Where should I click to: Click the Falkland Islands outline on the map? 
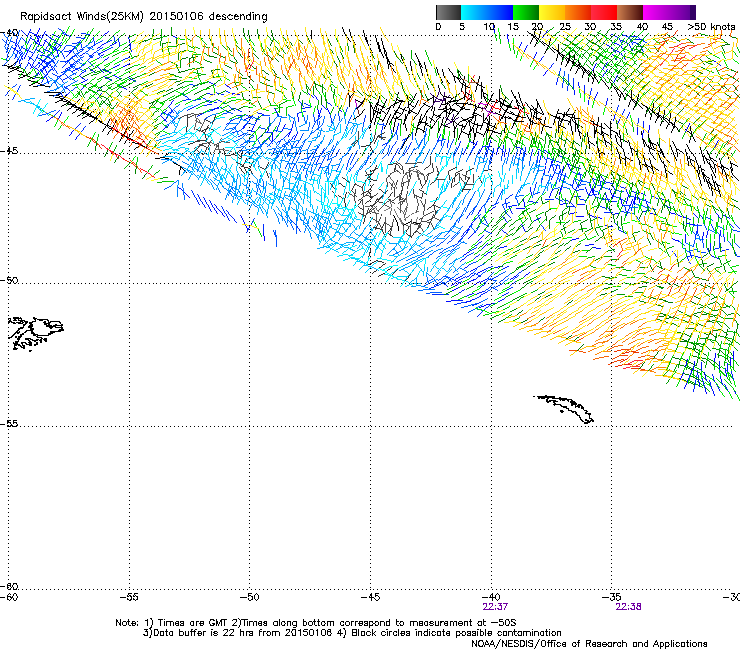35,334
